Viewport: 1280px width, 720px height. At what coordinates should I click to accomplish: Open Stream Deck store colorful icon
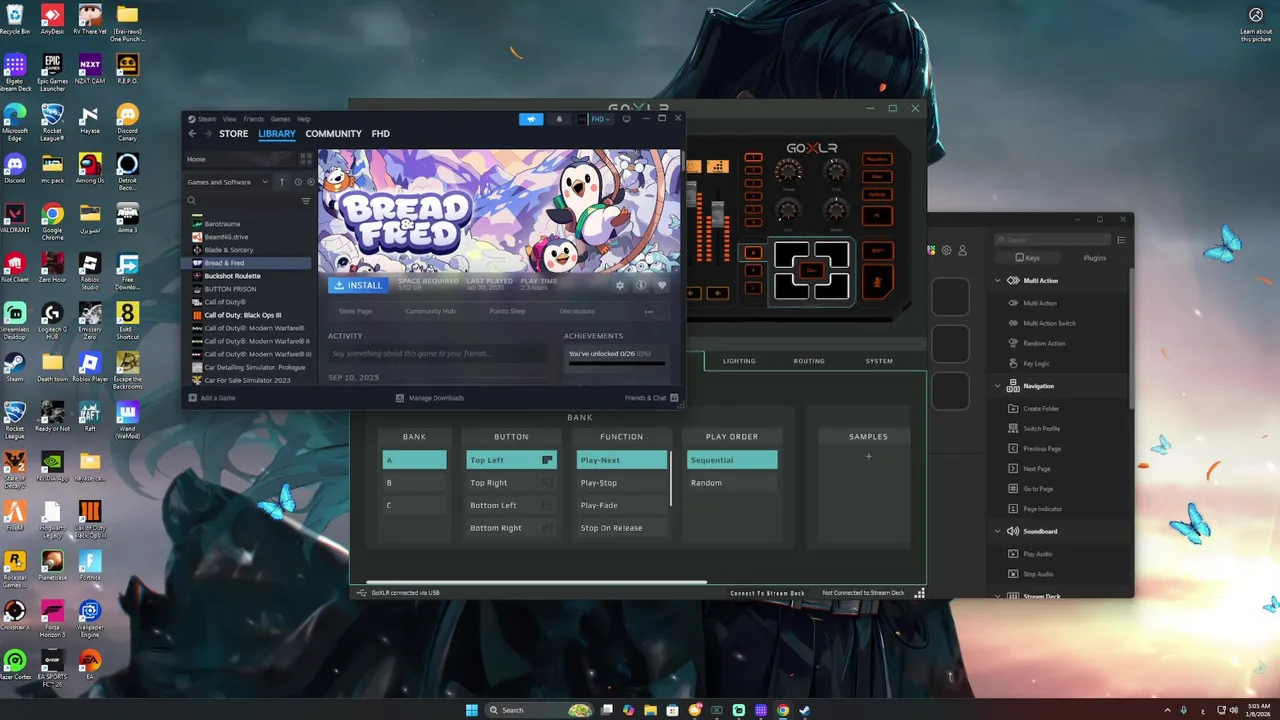932,250
